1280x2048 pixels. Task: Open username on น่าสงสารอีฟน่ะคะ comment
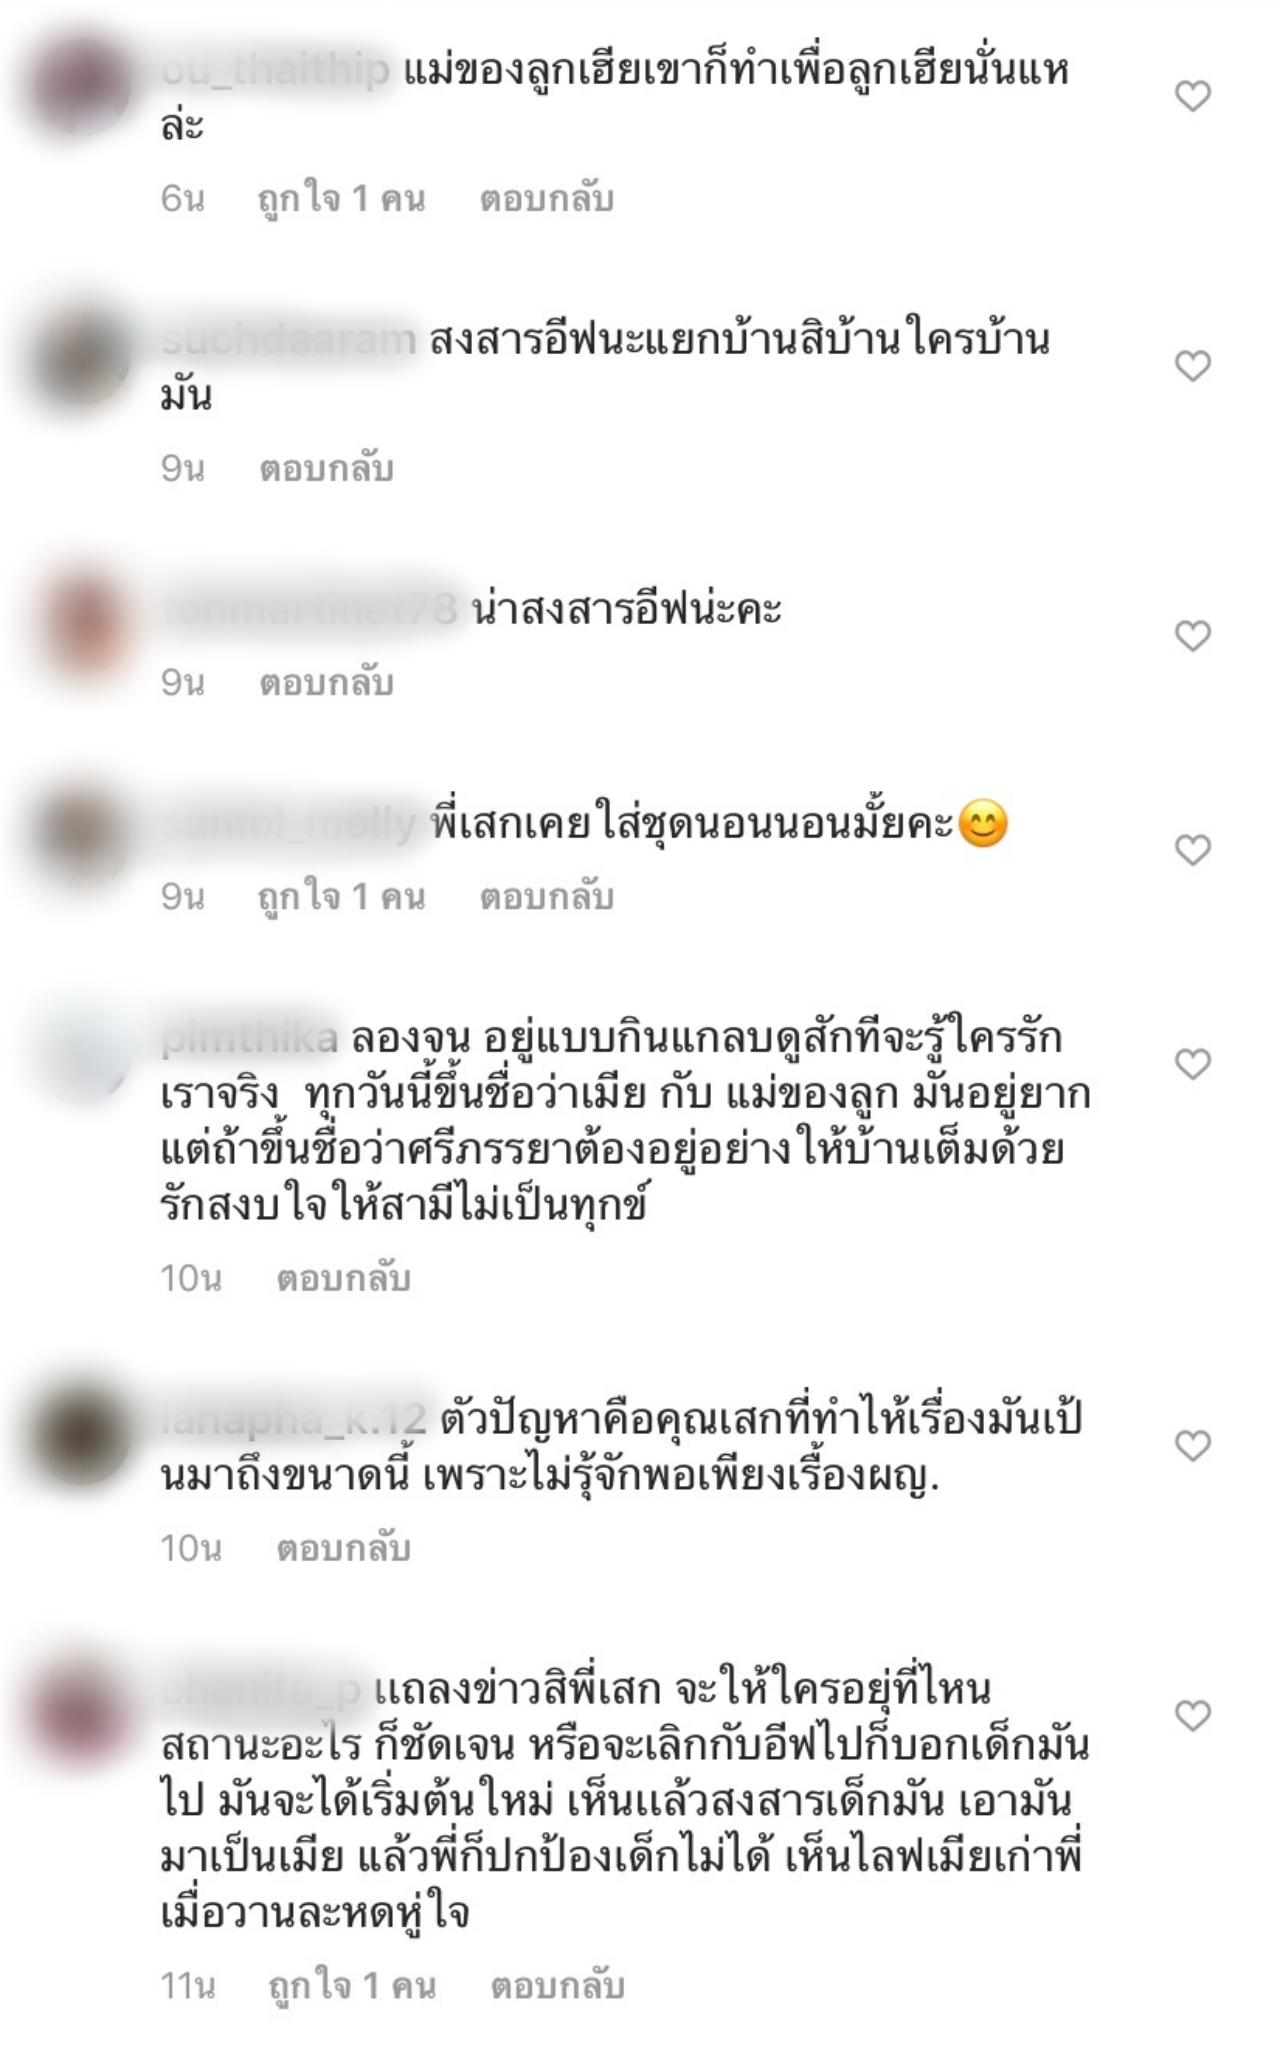(309, 608)
